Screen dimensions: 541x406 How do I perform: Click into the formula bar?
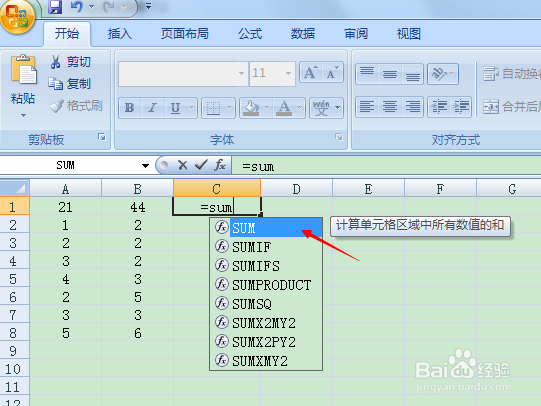coord(386,166)
